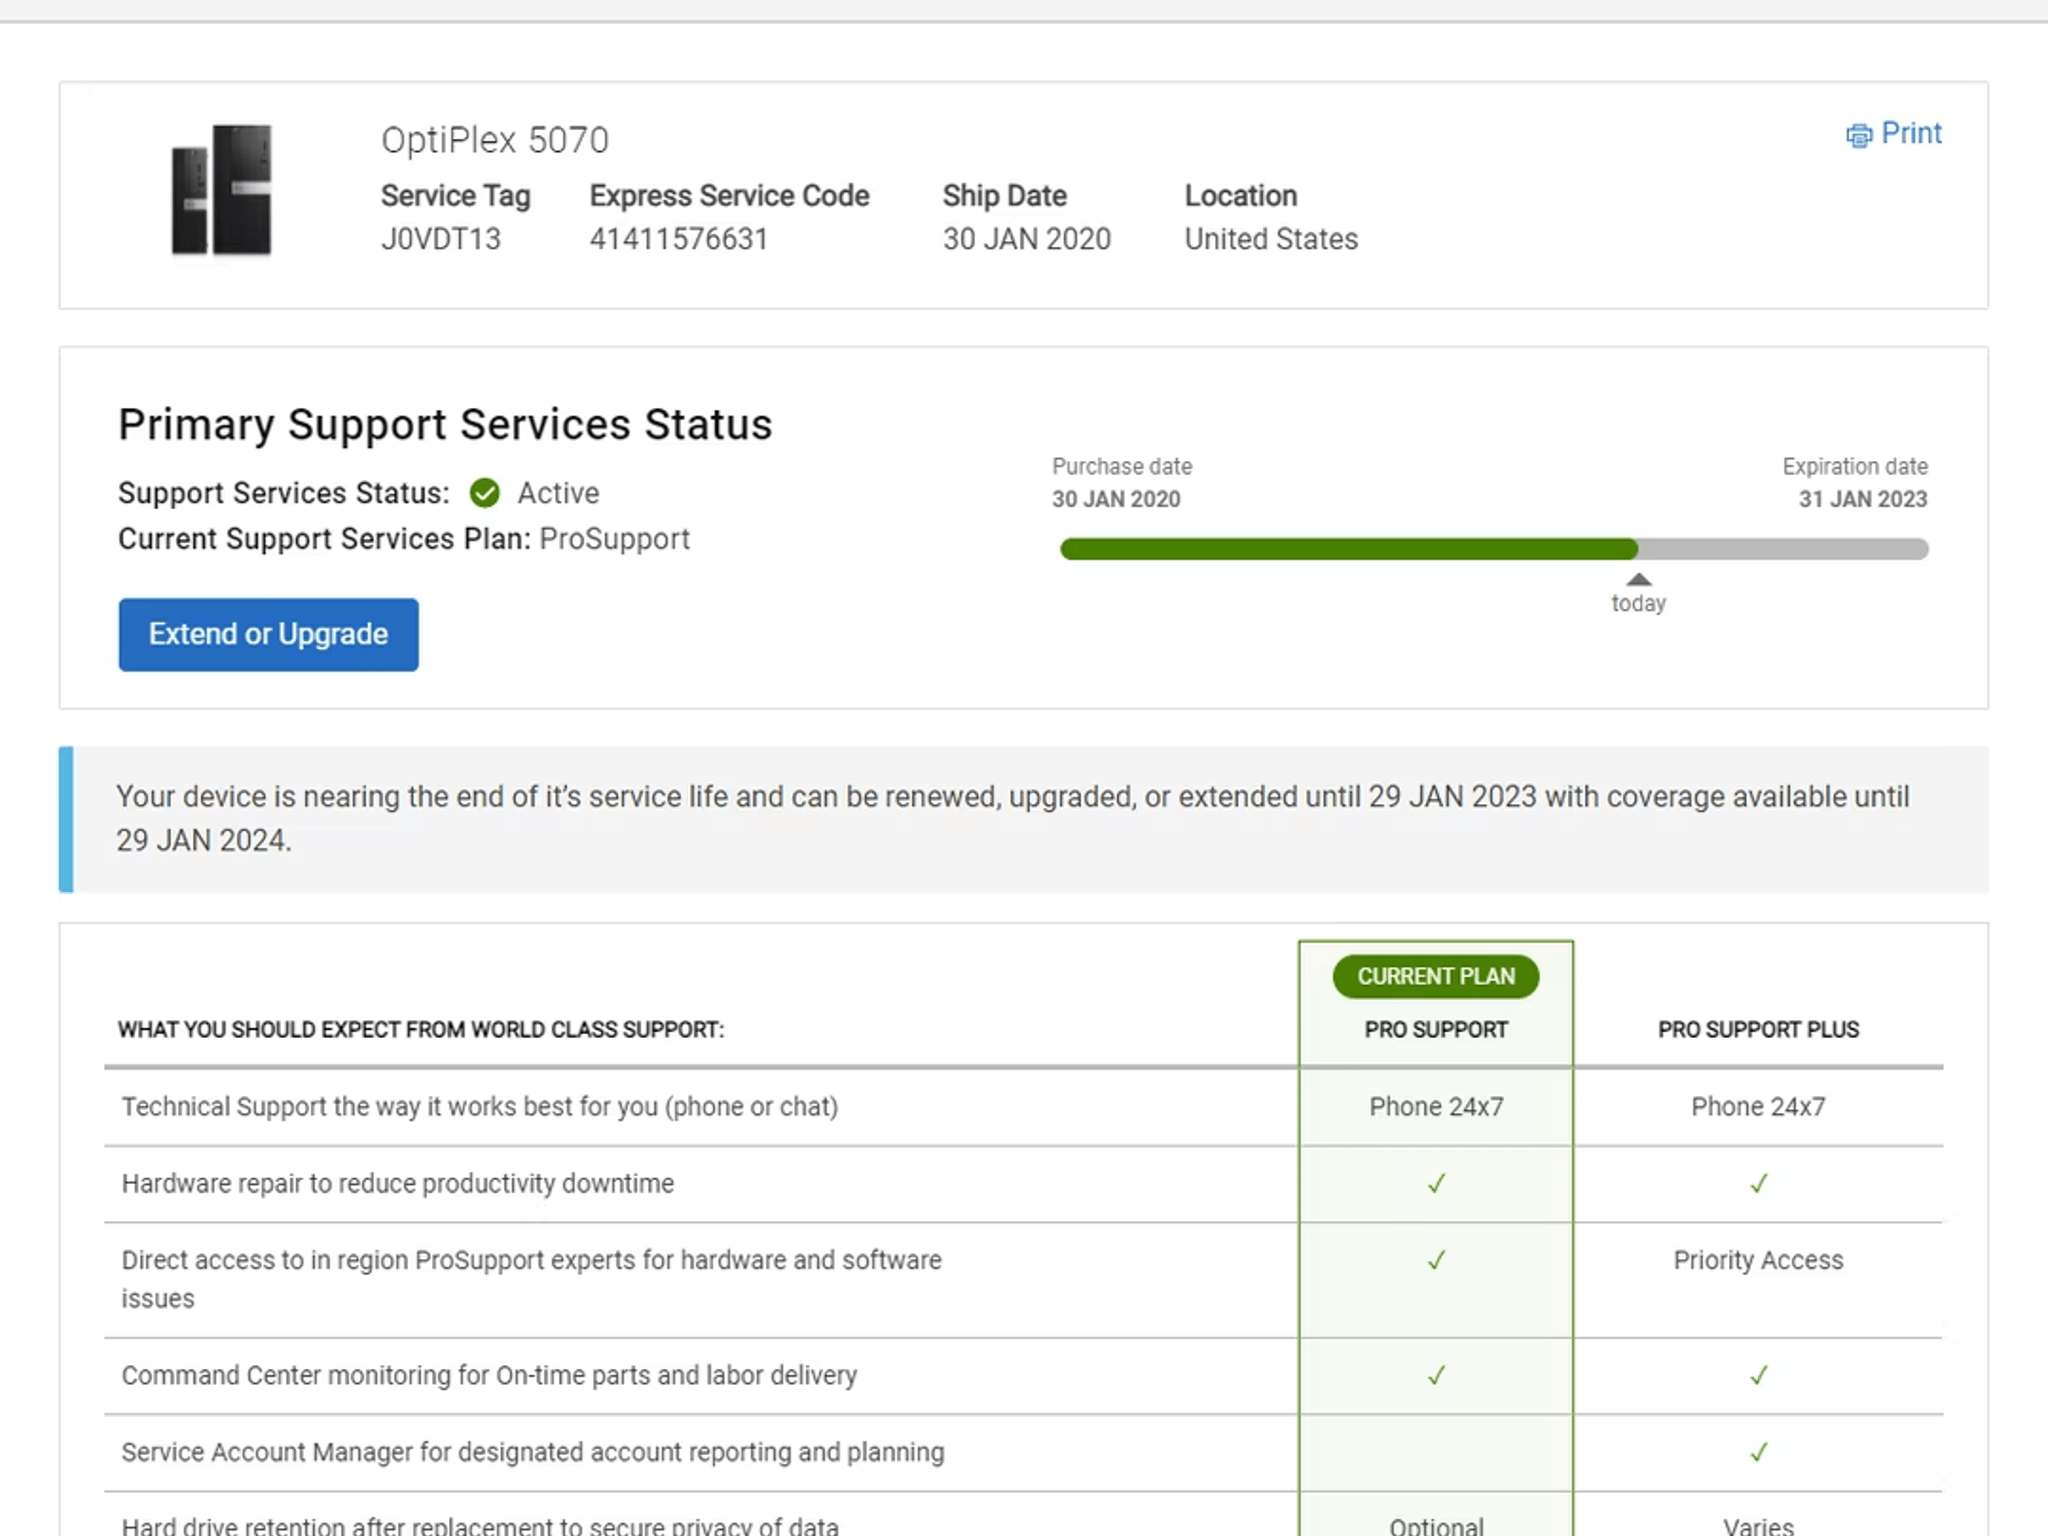Click the green warranty progress bar
Viewport: 2048px width, 1536px height.
[x=1348, y=549]
